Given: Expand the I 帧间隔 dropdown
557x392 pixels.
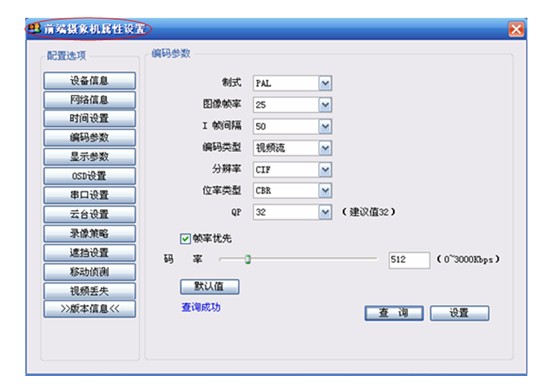Looking at the screenshot, I should (325, 126).
